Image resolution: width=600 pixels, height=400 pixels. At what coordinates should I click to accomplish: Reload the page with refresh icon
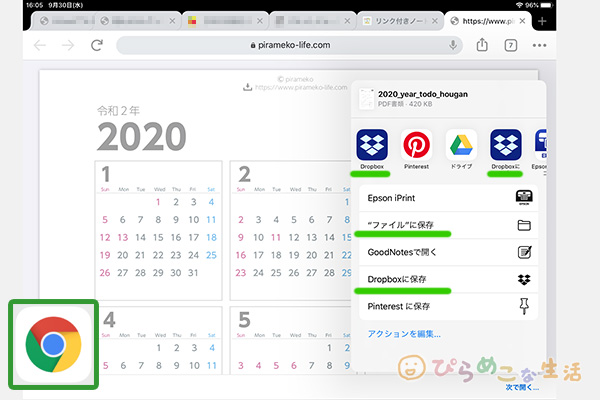pos(97,45)
